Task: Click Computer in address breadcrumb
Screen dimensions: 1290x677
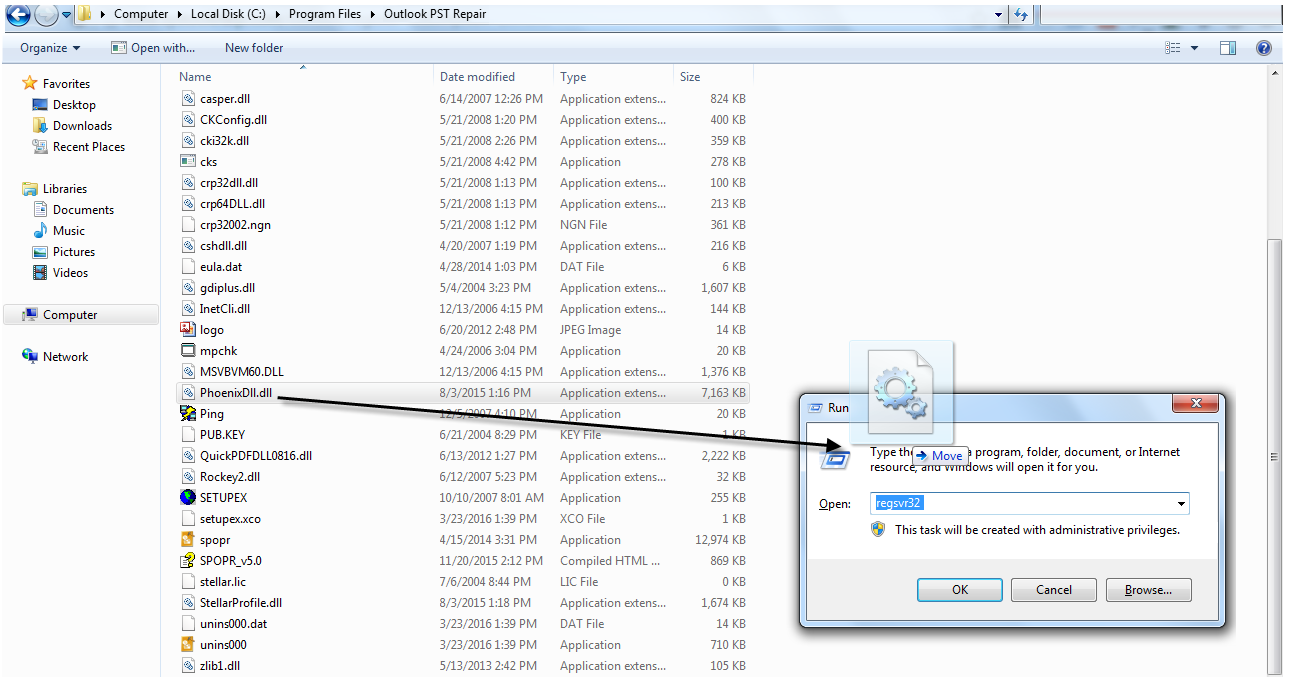Action: [x=141, y=15]
